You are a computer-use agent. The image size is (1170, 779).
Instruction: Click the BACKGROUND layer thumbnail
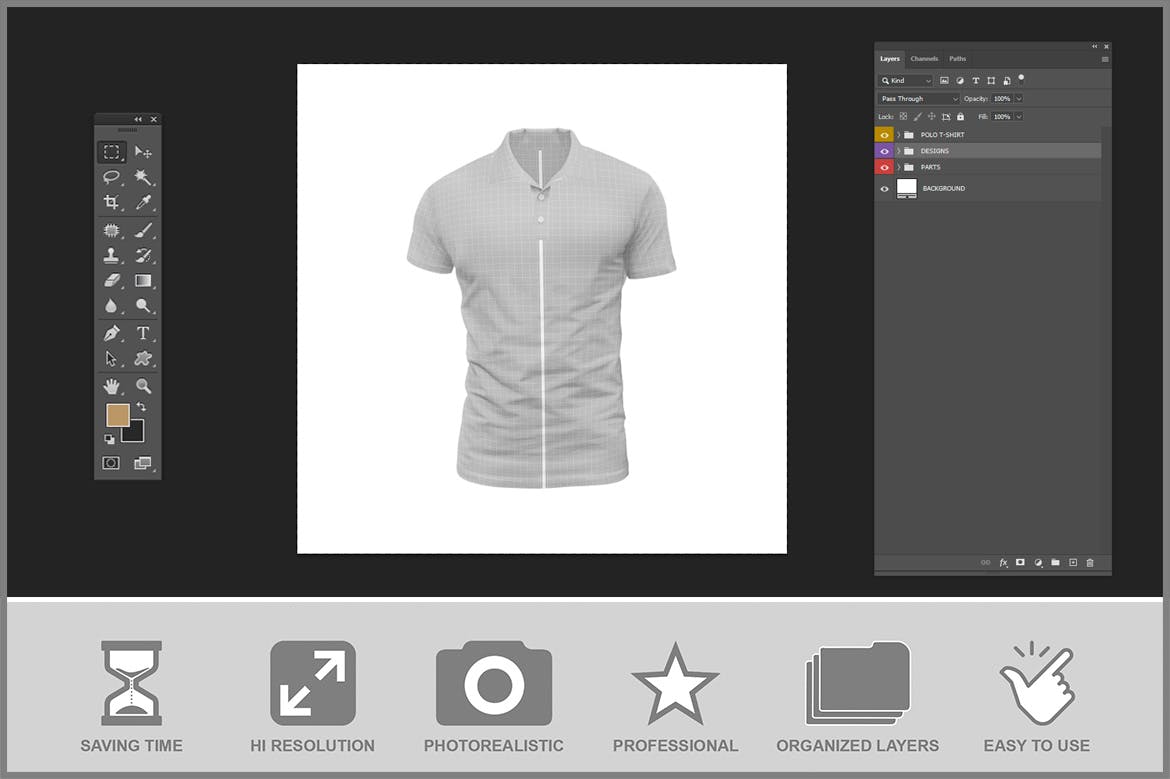coord(907,188)
